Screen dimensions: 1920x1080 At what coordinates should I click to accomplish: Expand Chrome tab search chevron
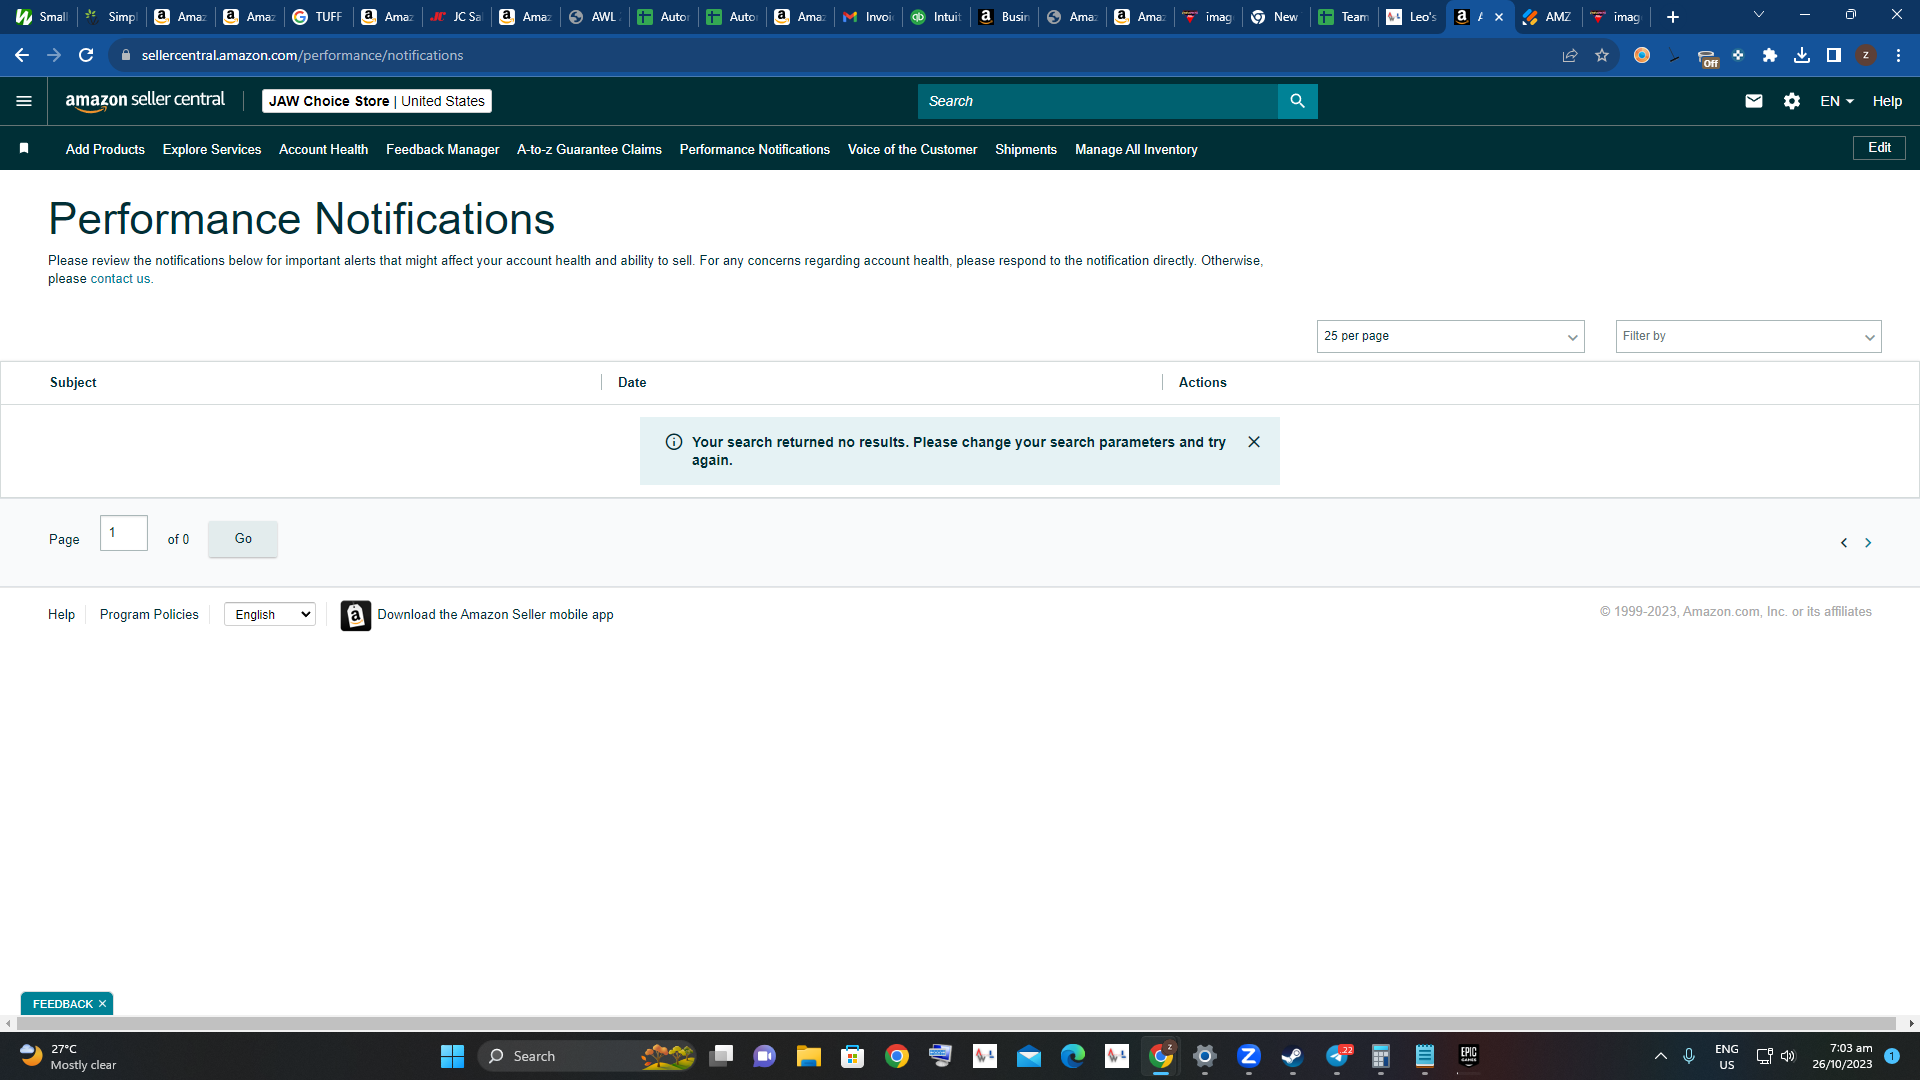tap(1759, 15)
